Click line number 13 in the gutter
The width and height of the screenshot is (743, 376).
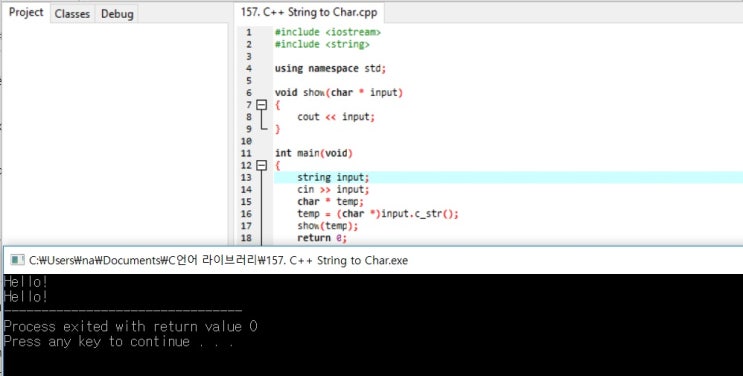(246, 177)
